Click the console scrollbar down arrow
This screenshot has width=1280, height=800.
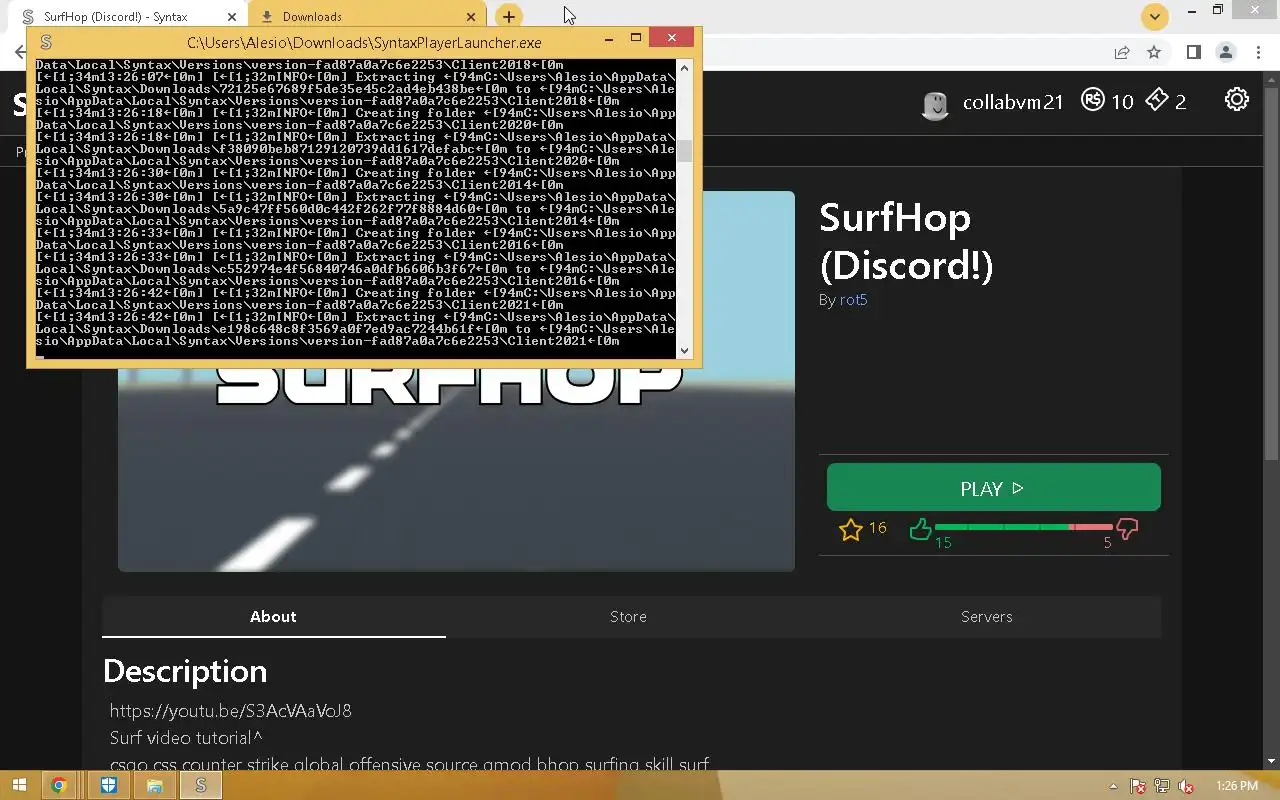[685, 351]
